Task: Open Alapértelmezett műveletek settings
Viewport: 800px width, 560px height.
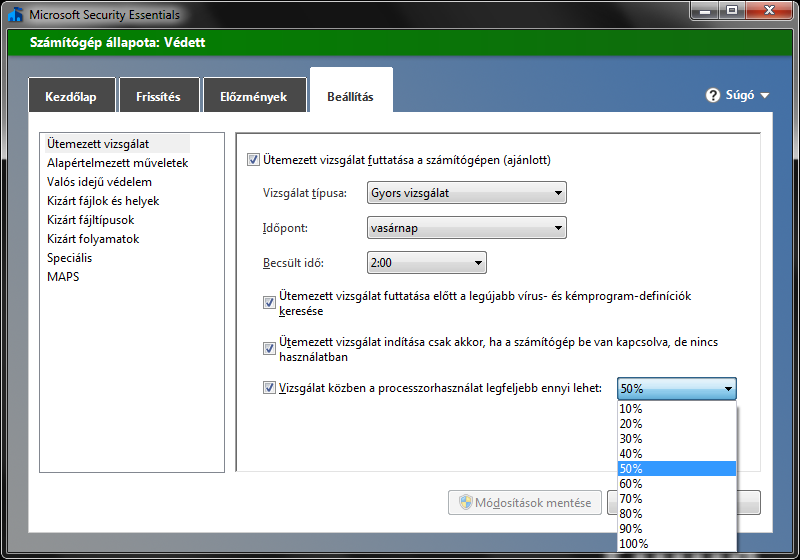Action: tap(117, 163)
